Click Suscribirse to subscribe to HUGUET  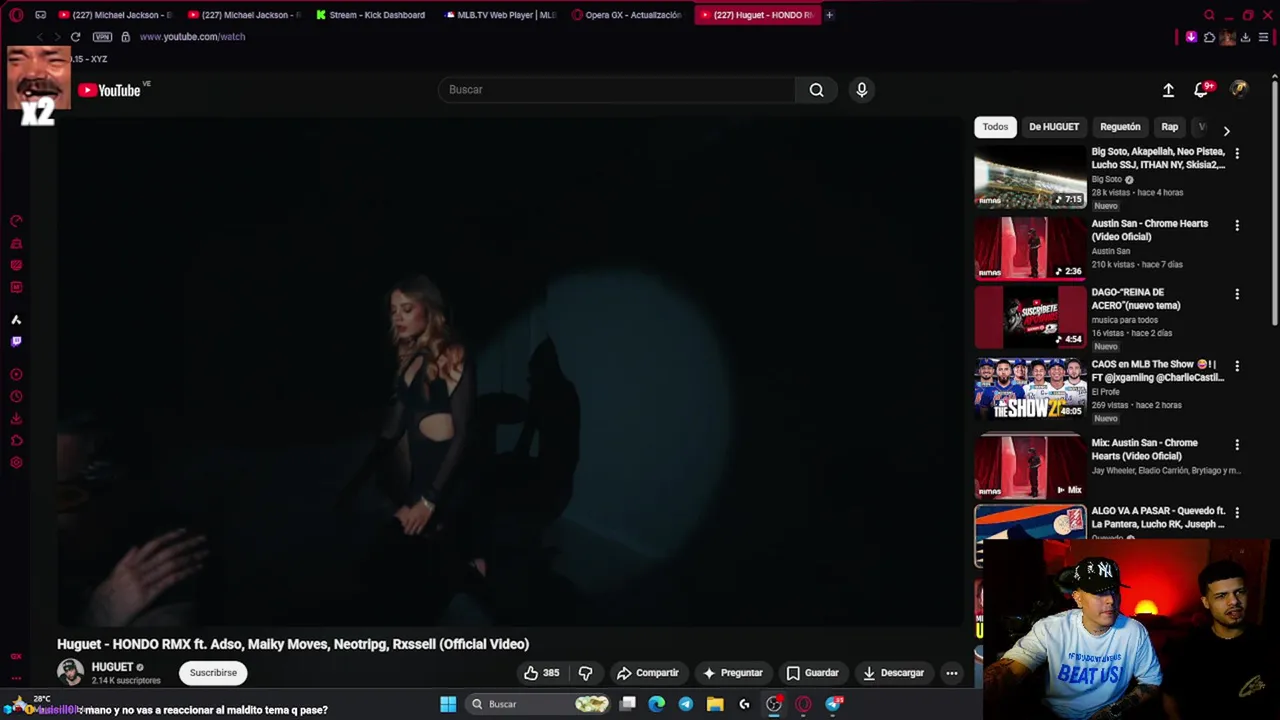pyautogui.click(x=213, y=673)
